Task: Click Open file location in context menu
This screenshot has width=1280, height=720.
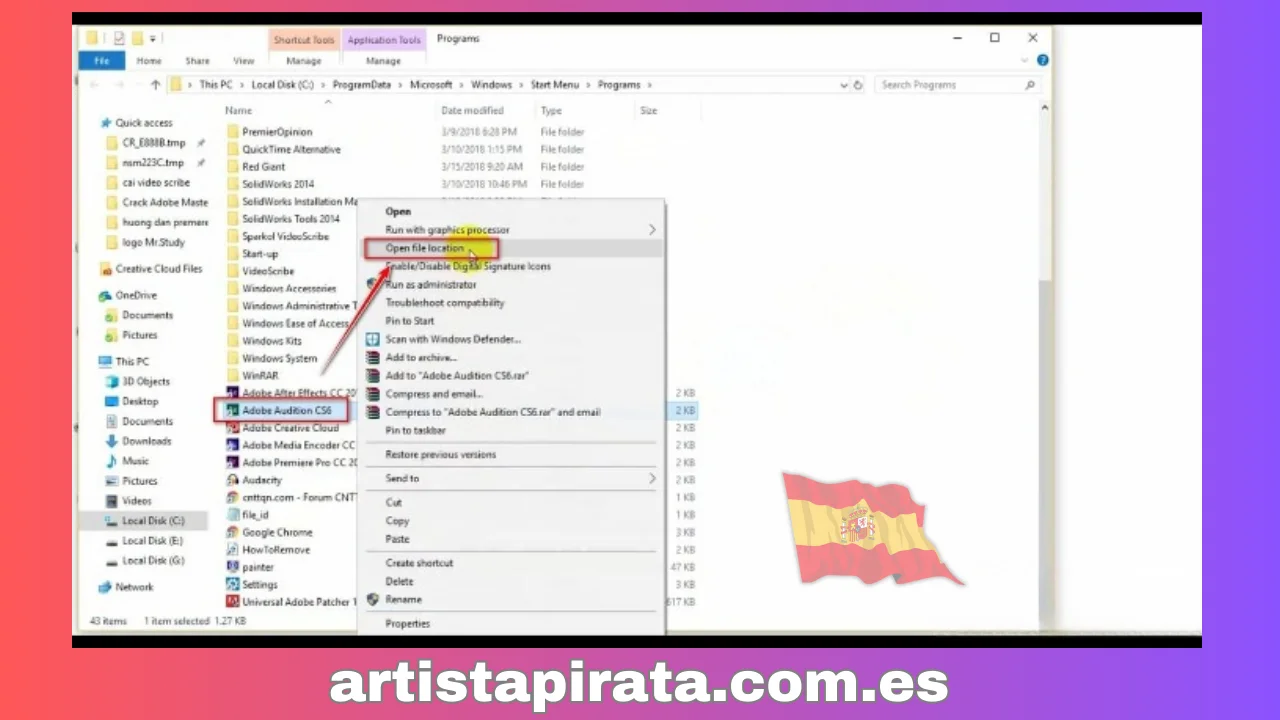Action: click(x=425, y=248)
